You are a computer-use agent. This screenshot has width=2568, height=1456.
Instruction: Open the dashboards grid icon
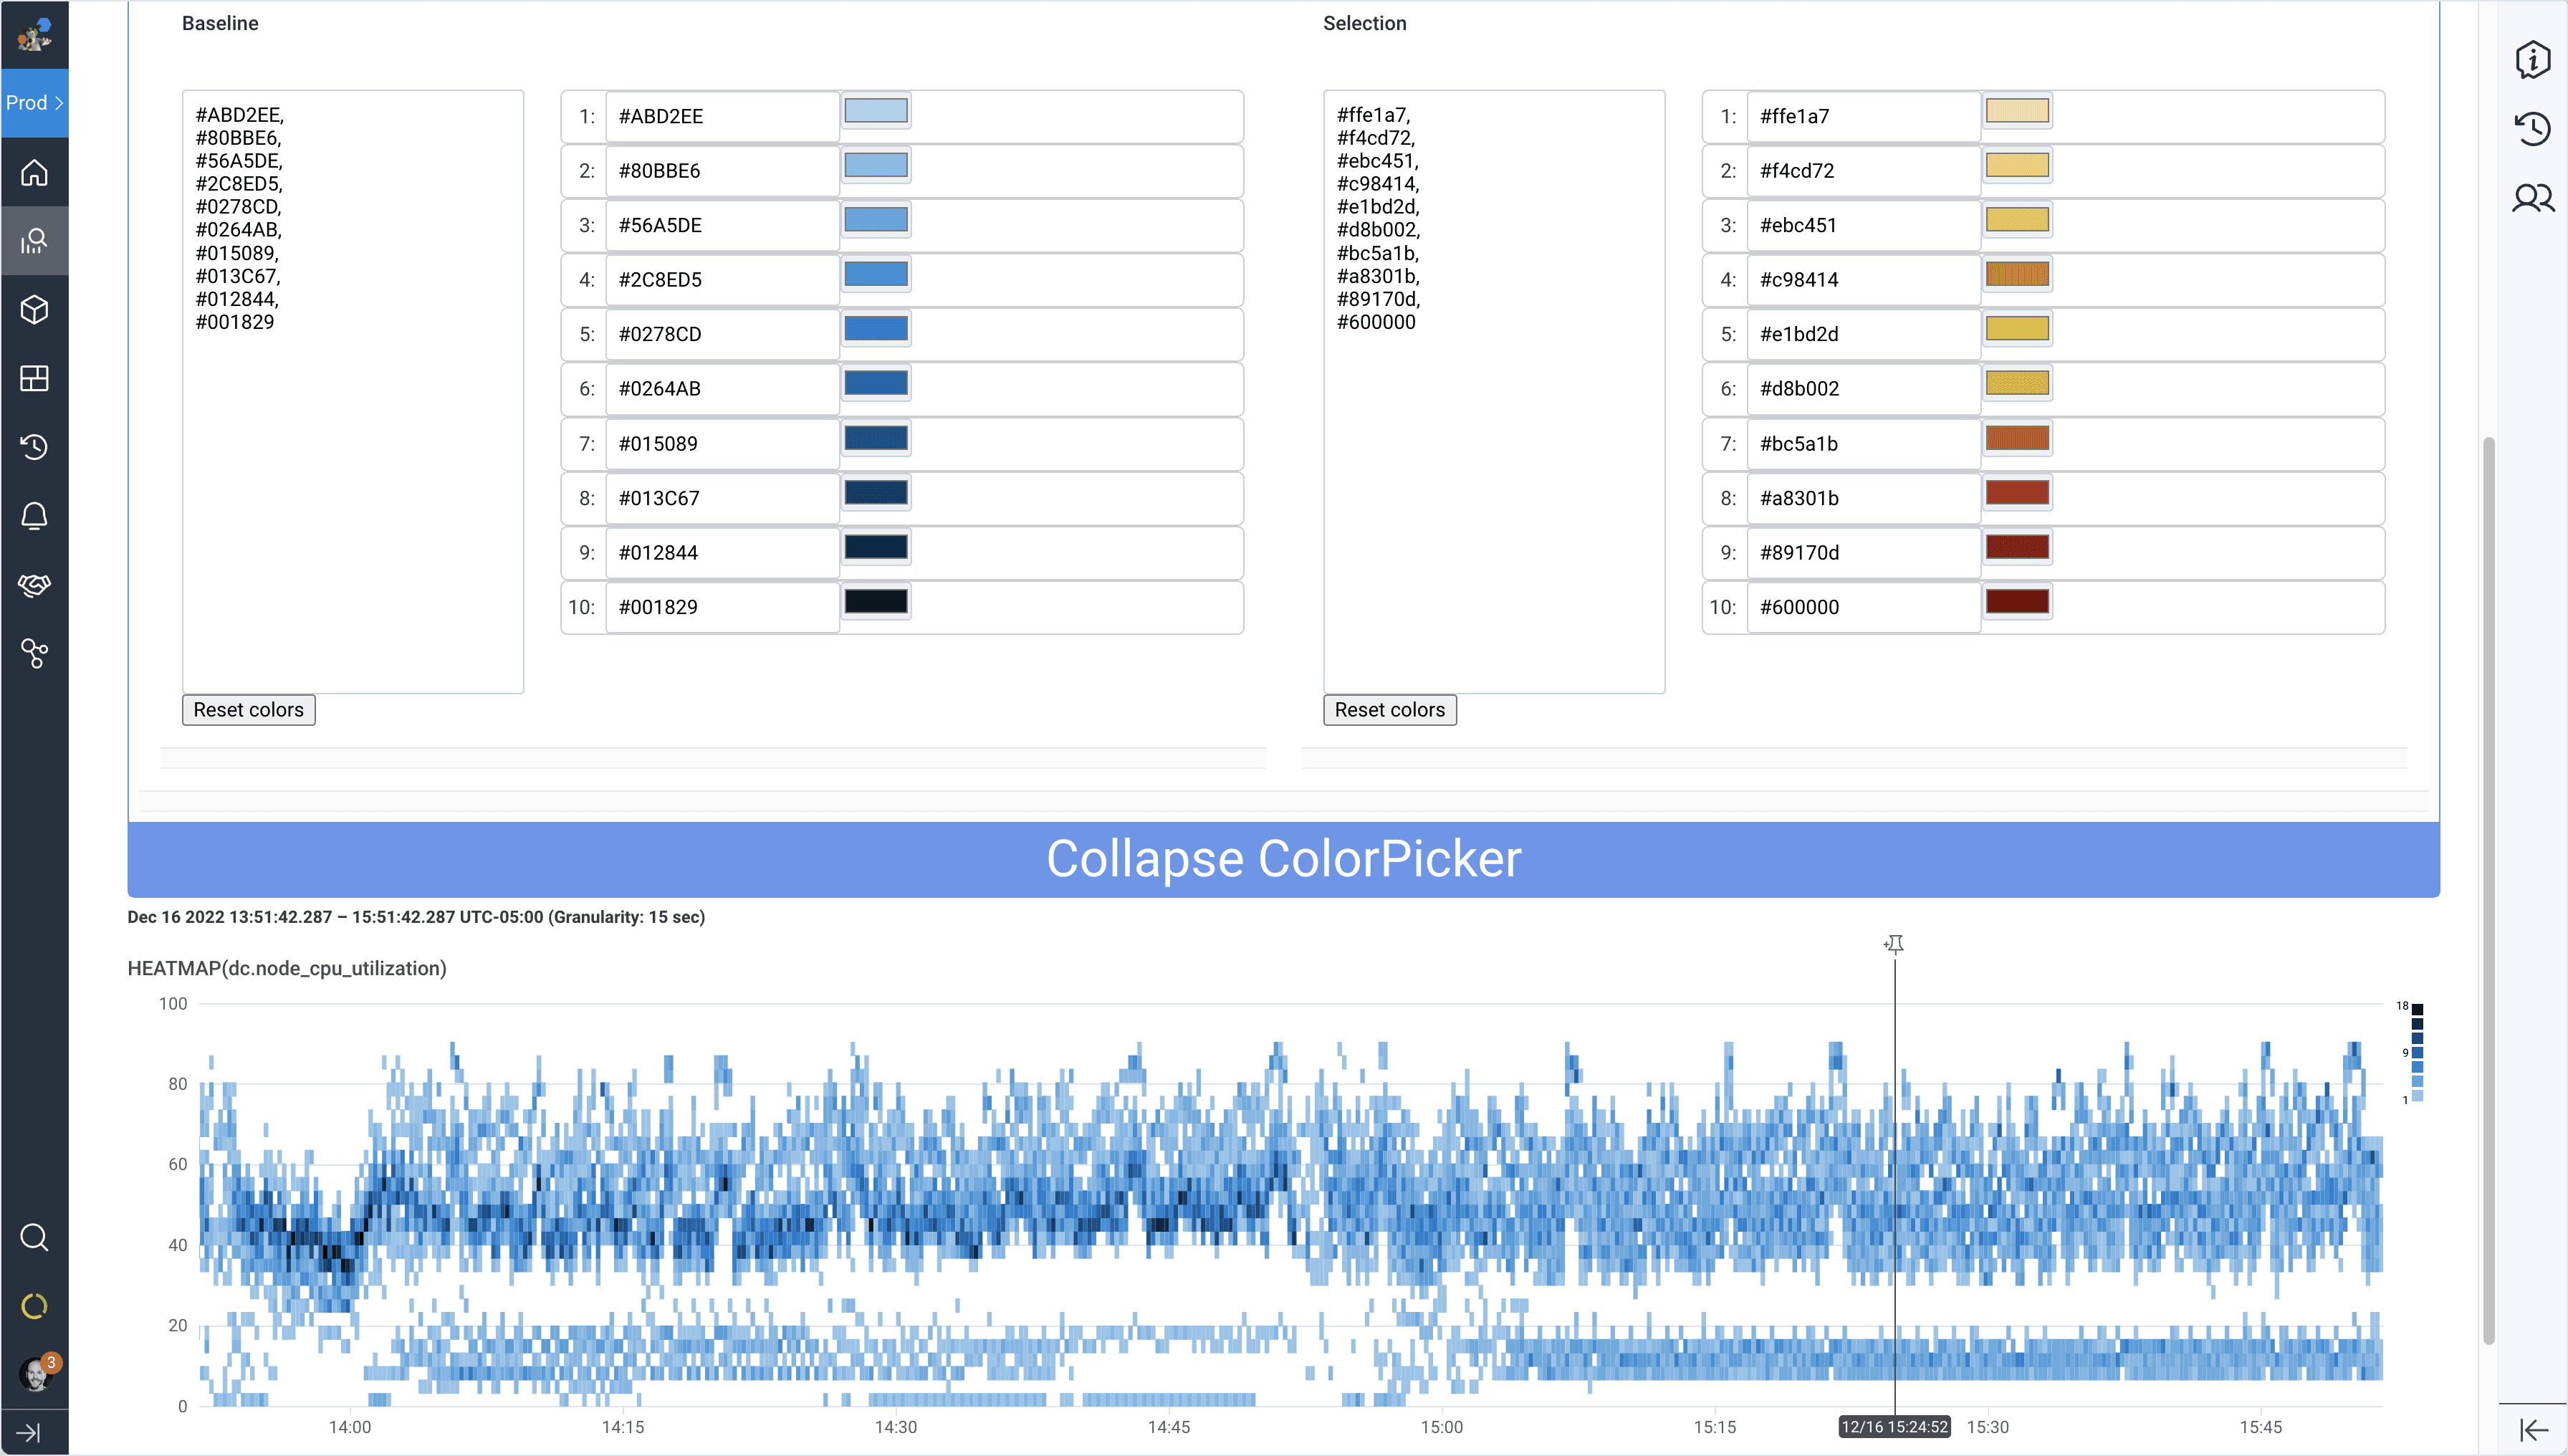pos(34,378)
